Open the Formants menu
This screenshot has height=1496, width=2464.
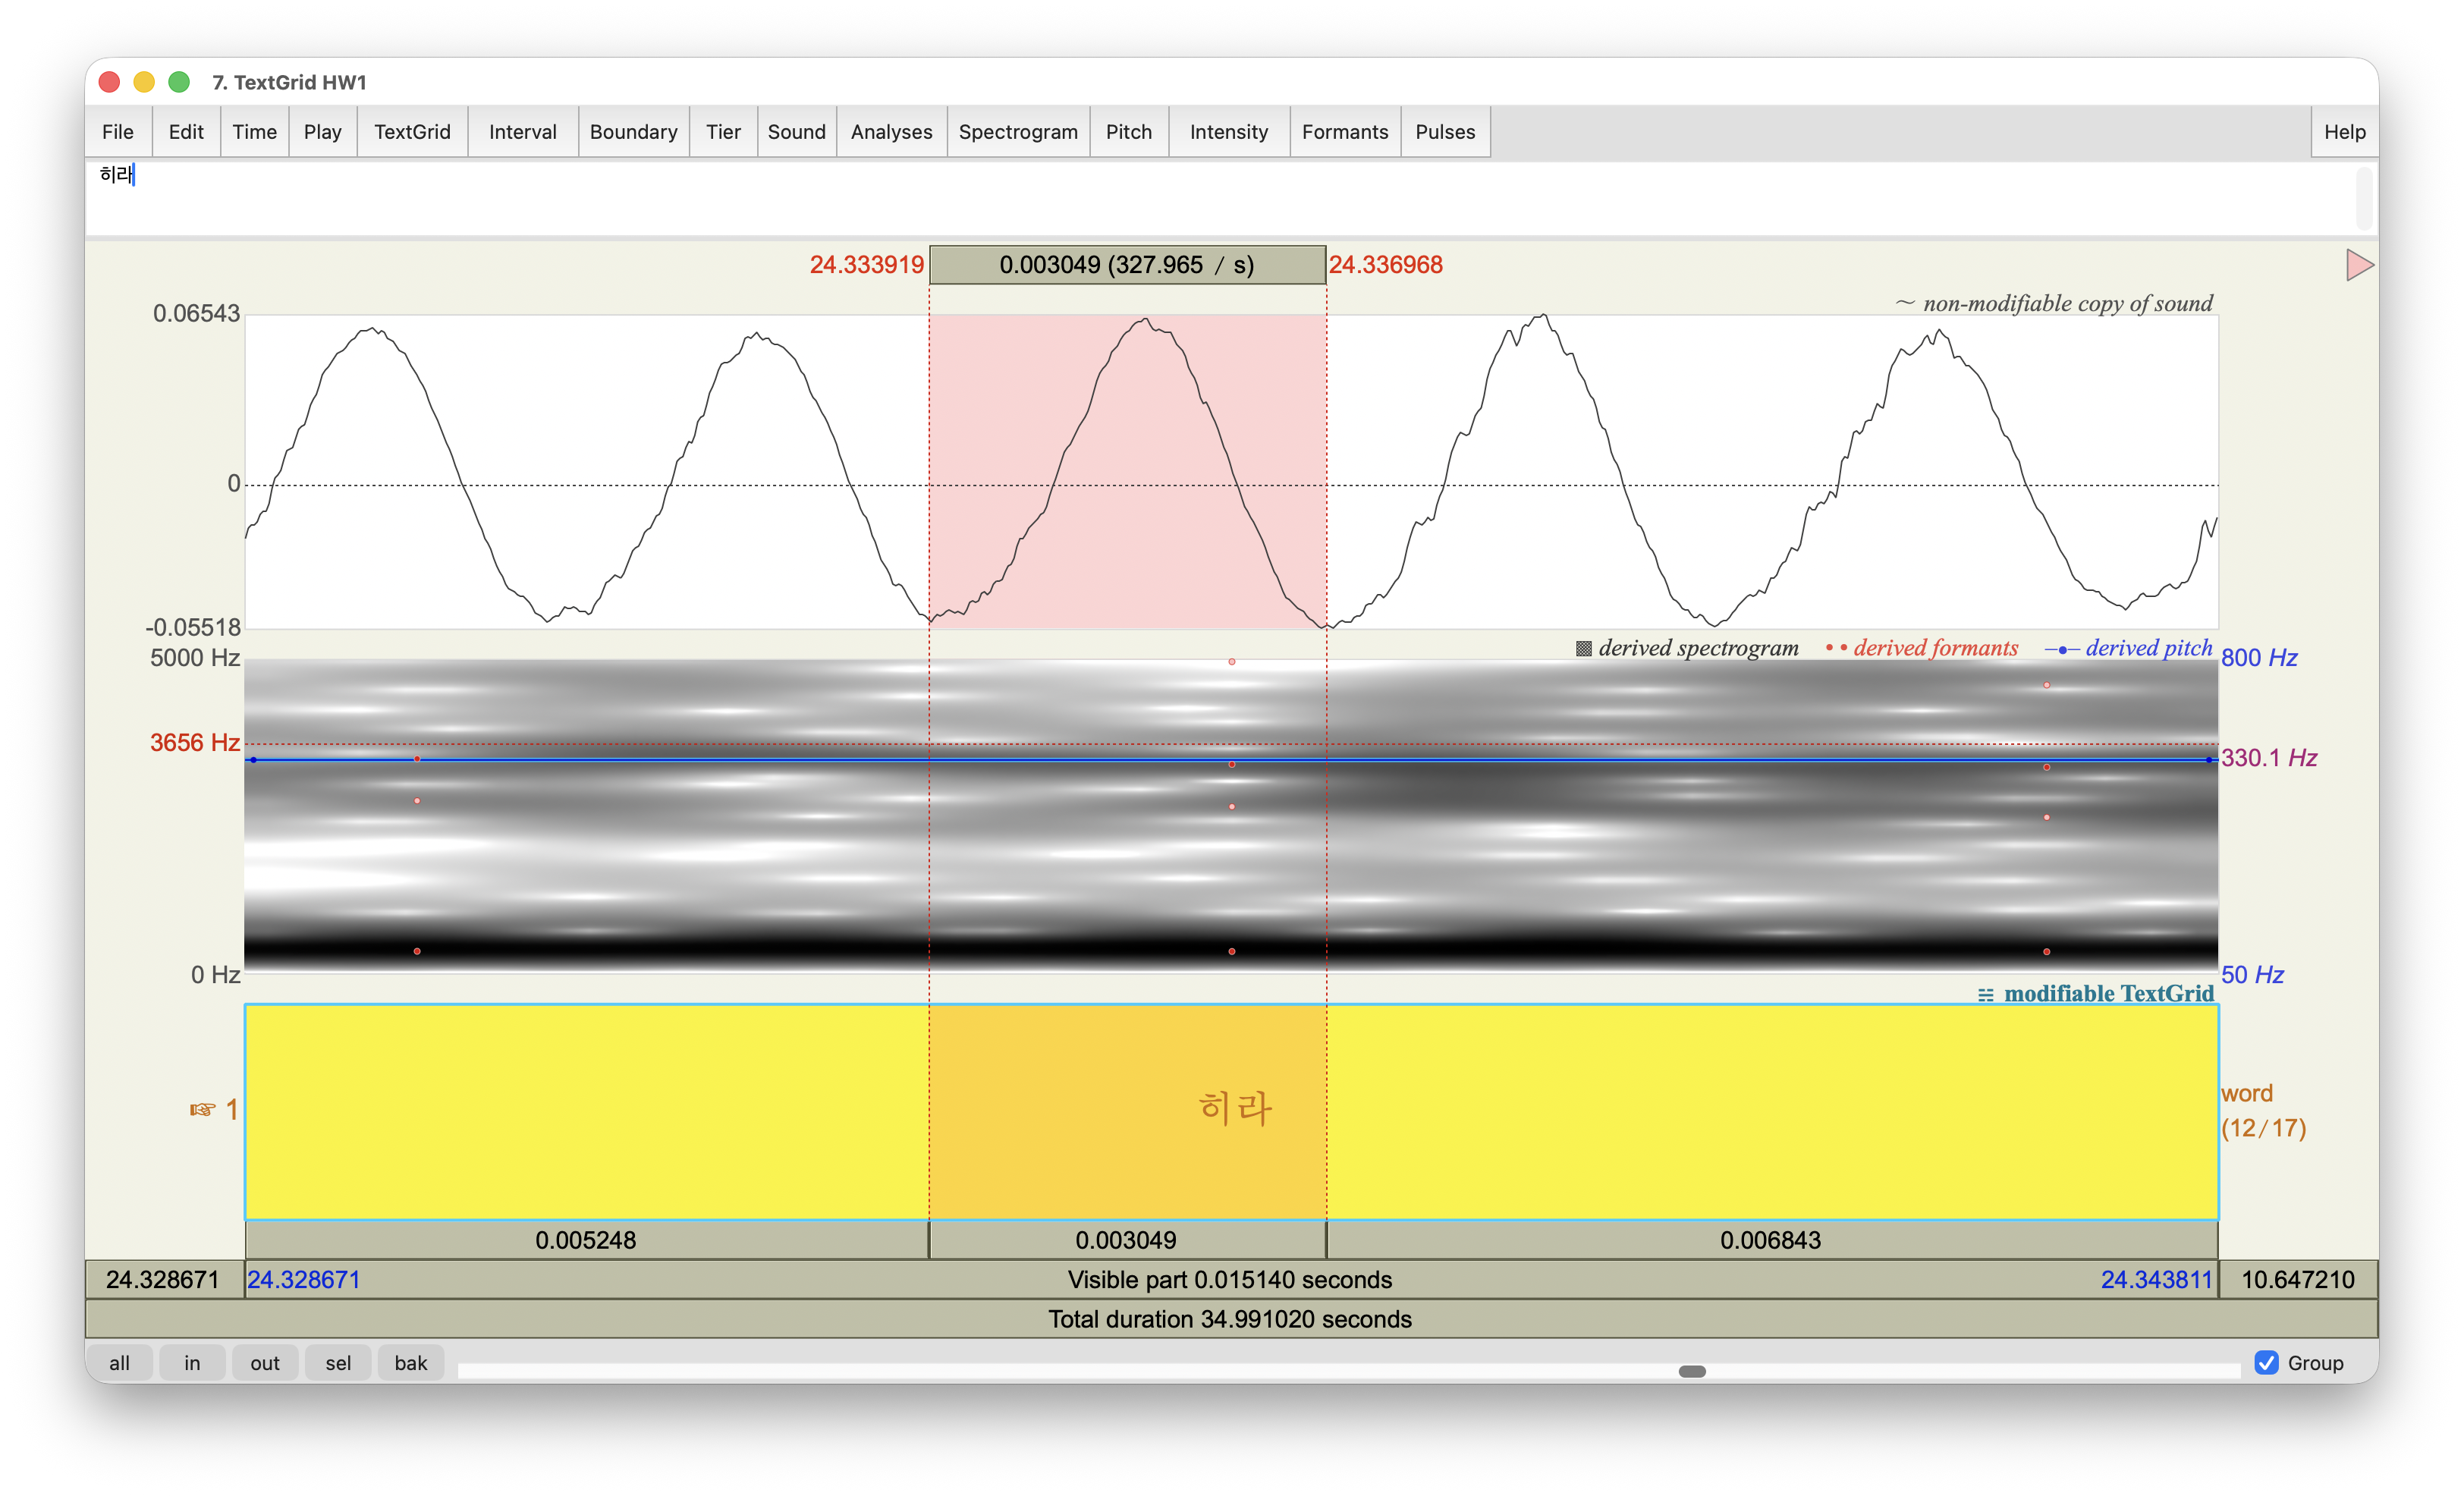(x=1344, y=132)
